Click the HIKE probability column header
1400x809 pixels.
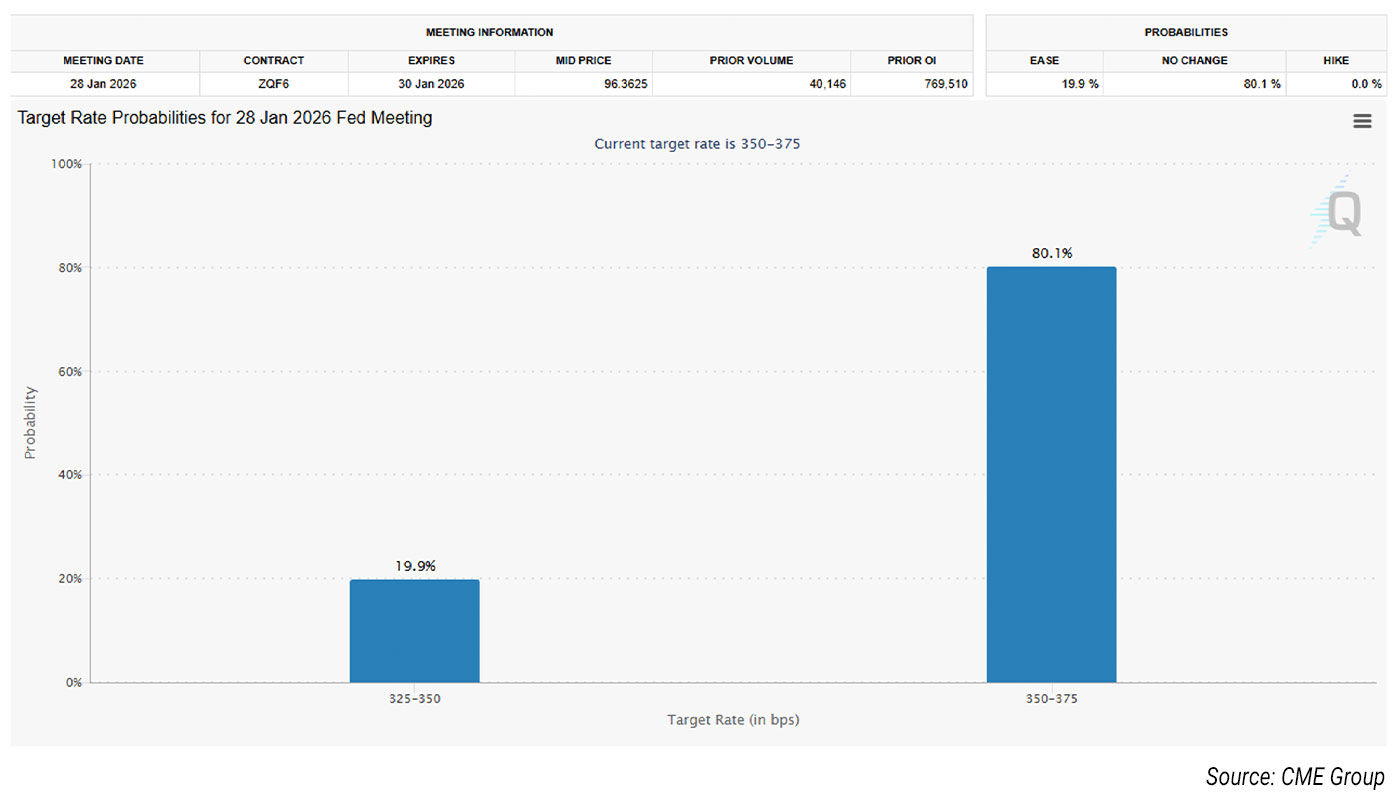[x=1336, y=61]
